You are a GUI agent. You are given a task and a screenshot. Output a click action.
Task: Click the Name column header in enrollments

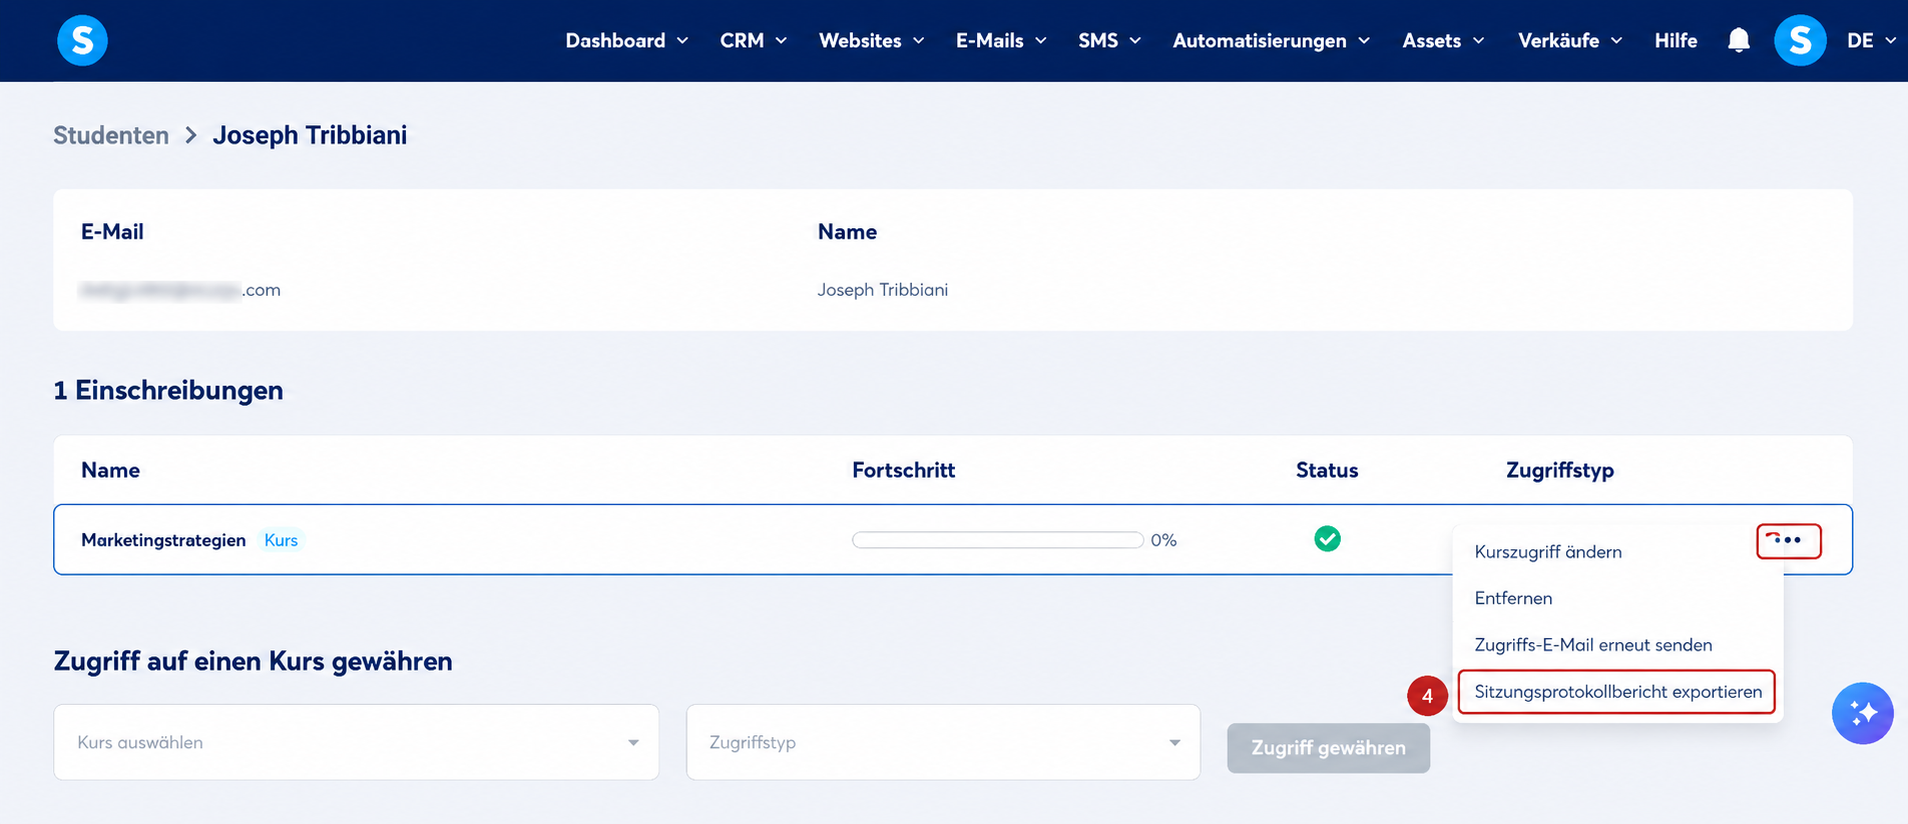point(110,470)
